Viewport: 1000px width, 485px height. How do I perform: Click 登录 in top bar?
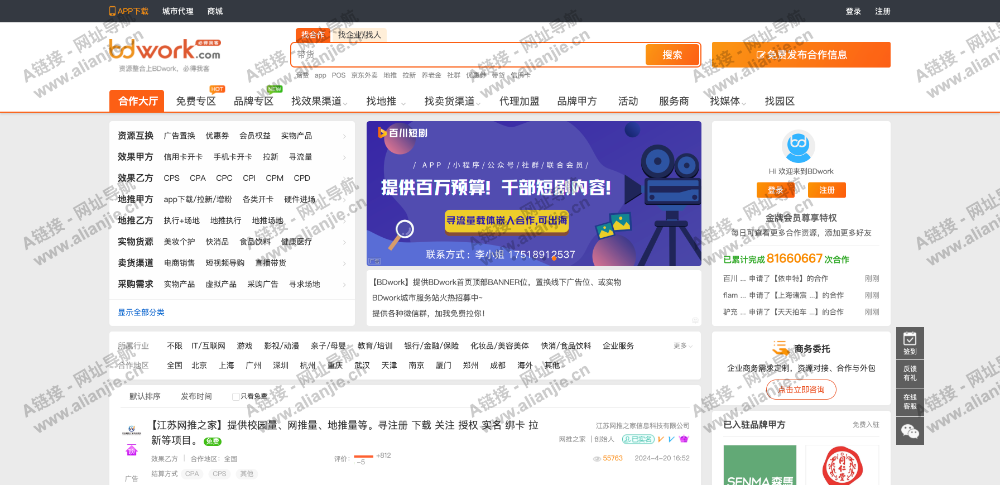853,11
